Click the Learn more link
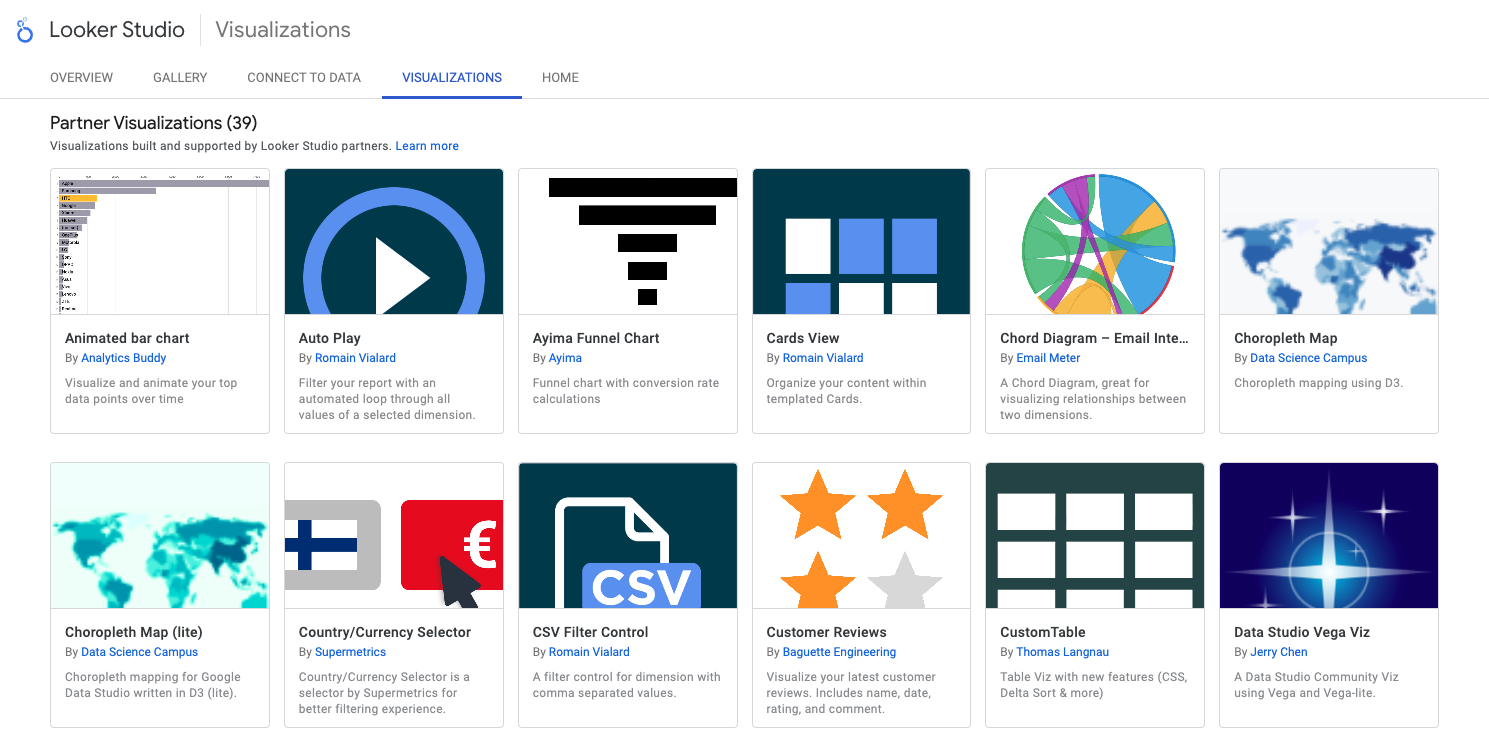 pos(427,145)
